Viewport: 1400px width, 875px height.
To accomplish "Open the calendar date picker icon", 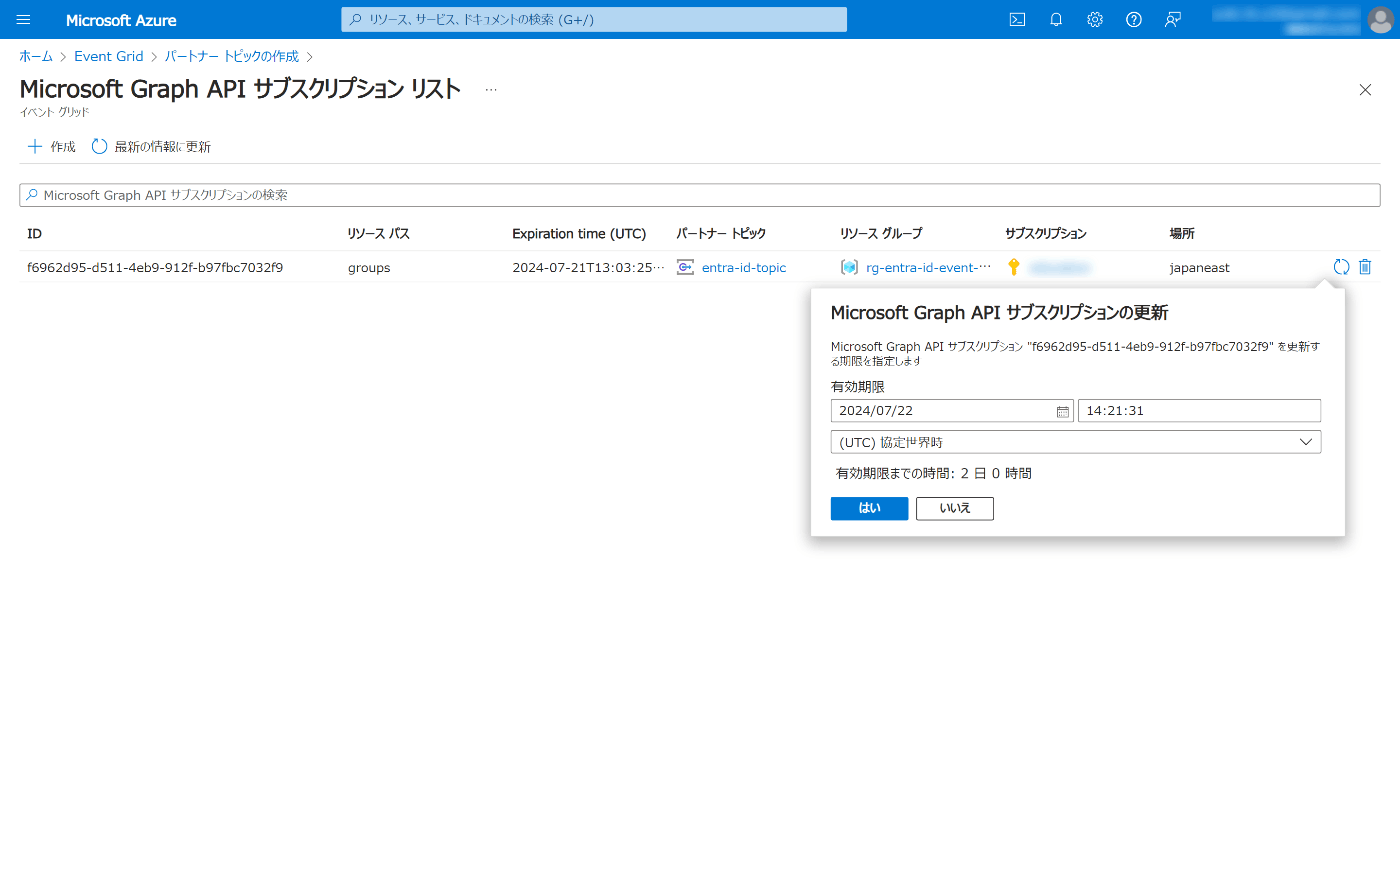I will pyautogui.click(x=1063, y=411).
